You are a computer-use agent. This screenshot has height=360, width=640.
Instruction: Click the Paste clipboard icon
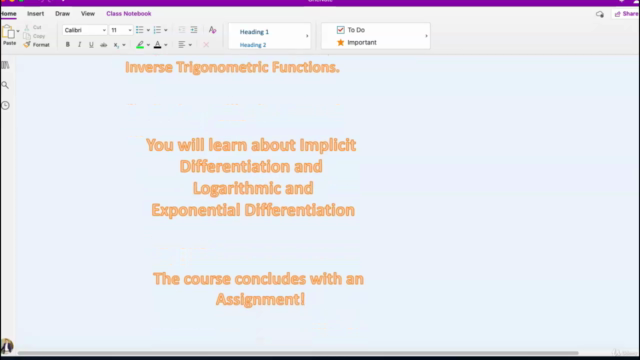point(8,32)
